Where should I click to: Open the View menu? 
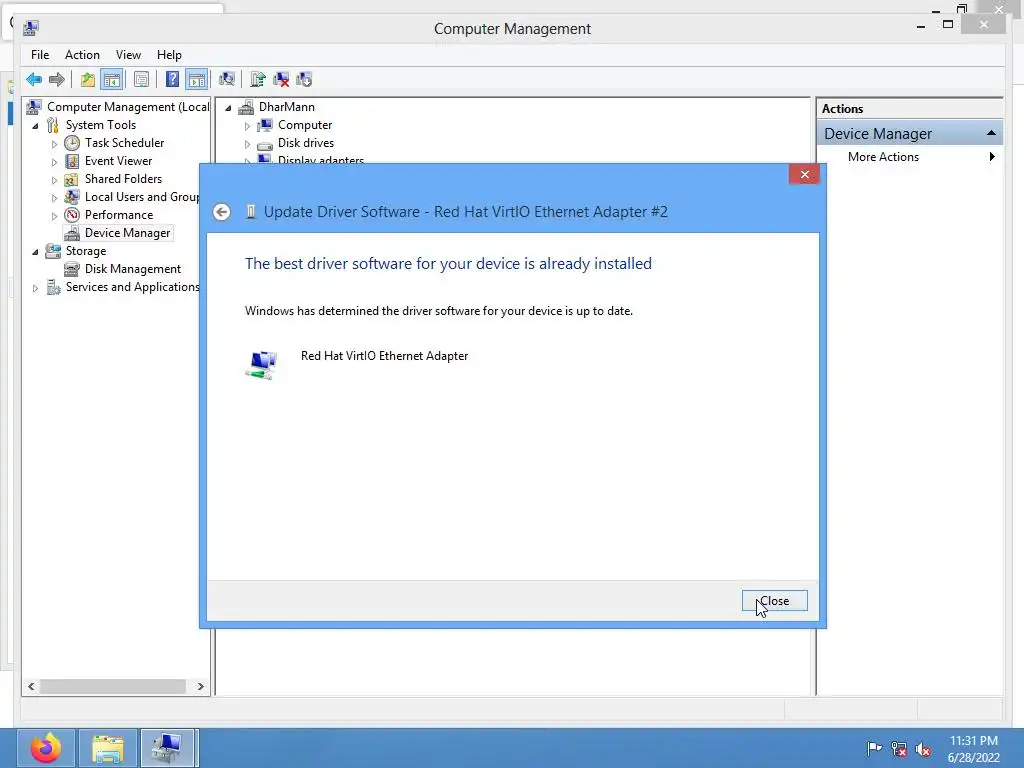pos(128,55)
